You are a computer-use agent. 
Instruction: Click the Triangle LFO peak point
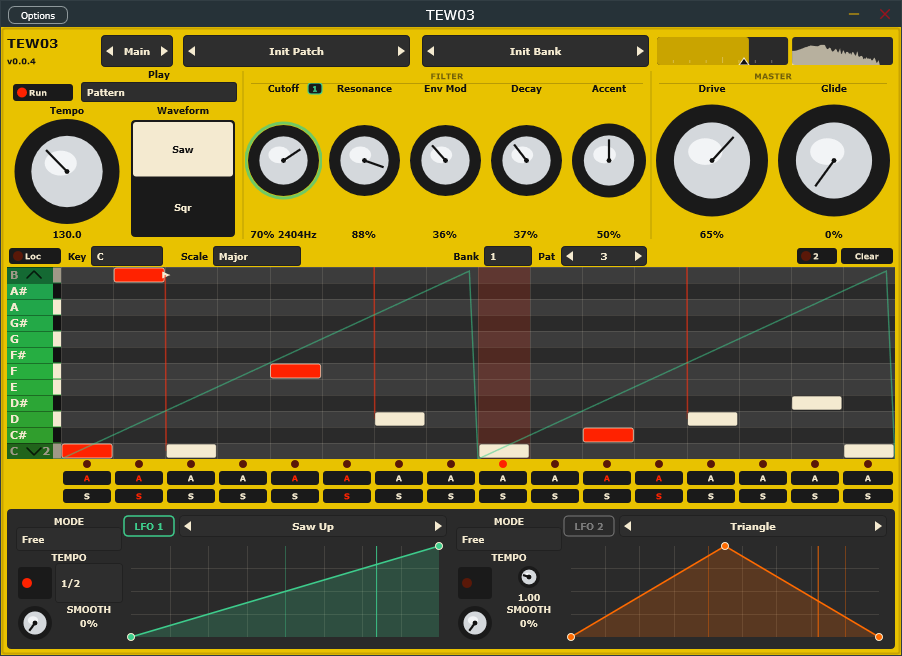(x=725, y=546)
